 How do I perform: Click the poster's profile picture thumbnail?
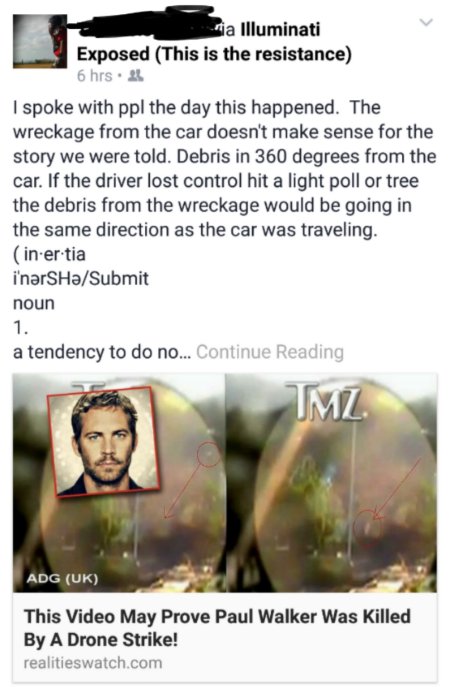40,41
